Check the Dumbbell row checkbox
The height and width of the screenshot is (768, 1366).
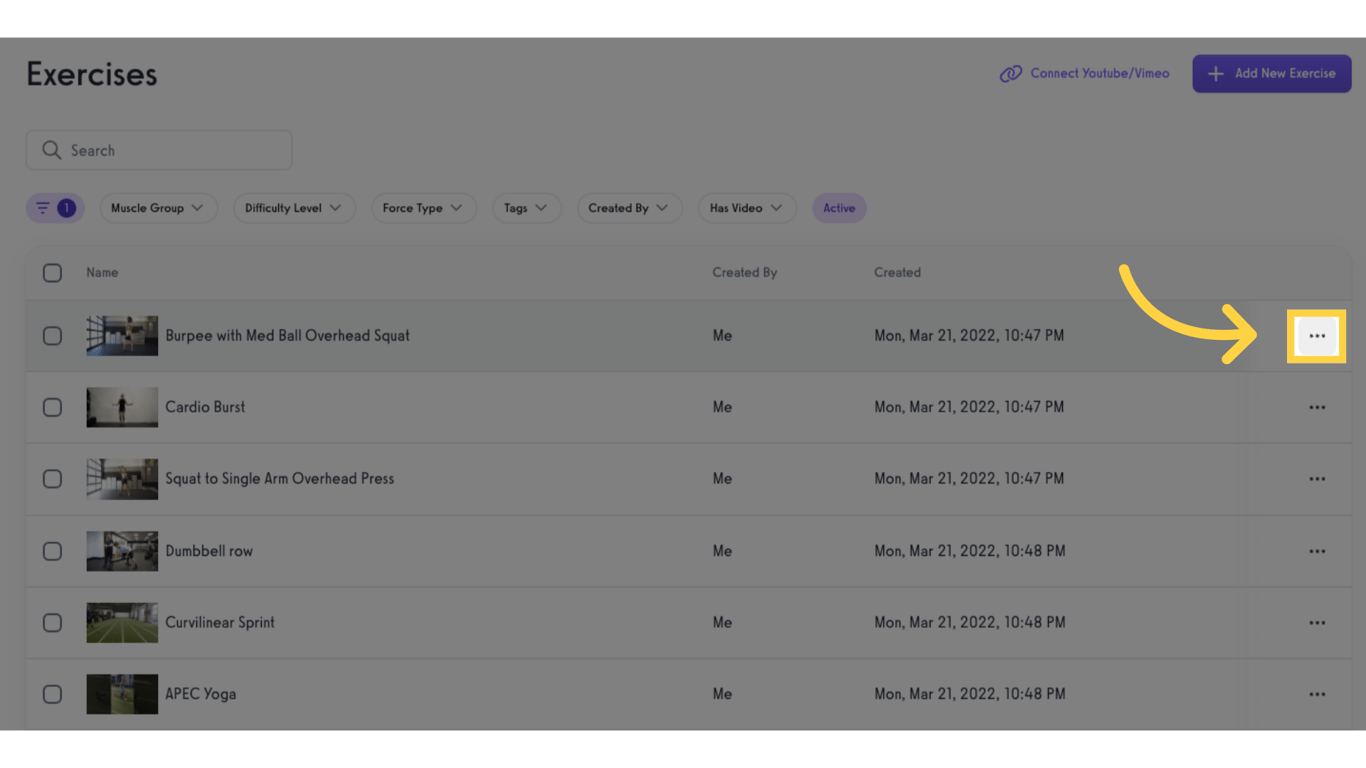coord(52,551)
